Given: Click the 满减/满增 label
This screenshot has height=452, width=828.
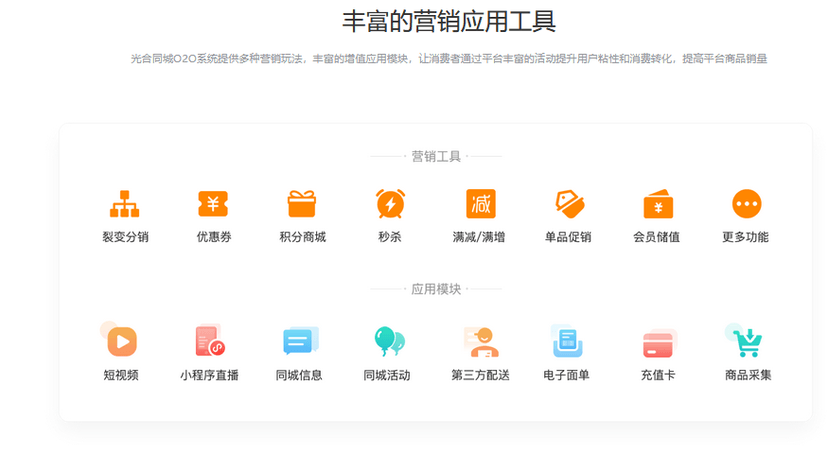Looking at the screenshot, I should click(478, 237).
